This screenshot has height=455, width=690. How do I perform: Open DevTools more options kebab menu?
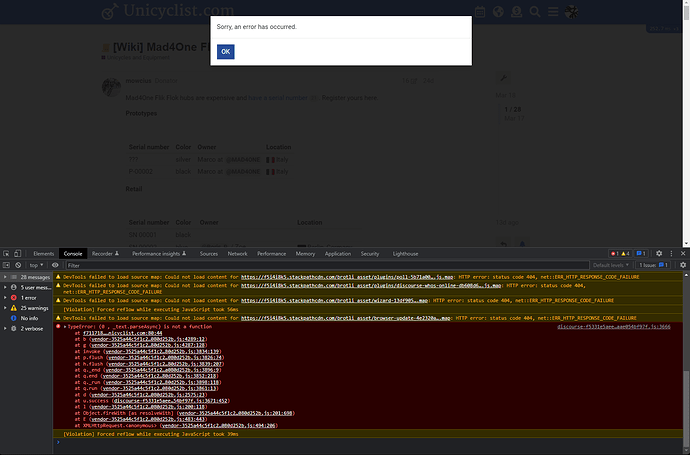671,253
